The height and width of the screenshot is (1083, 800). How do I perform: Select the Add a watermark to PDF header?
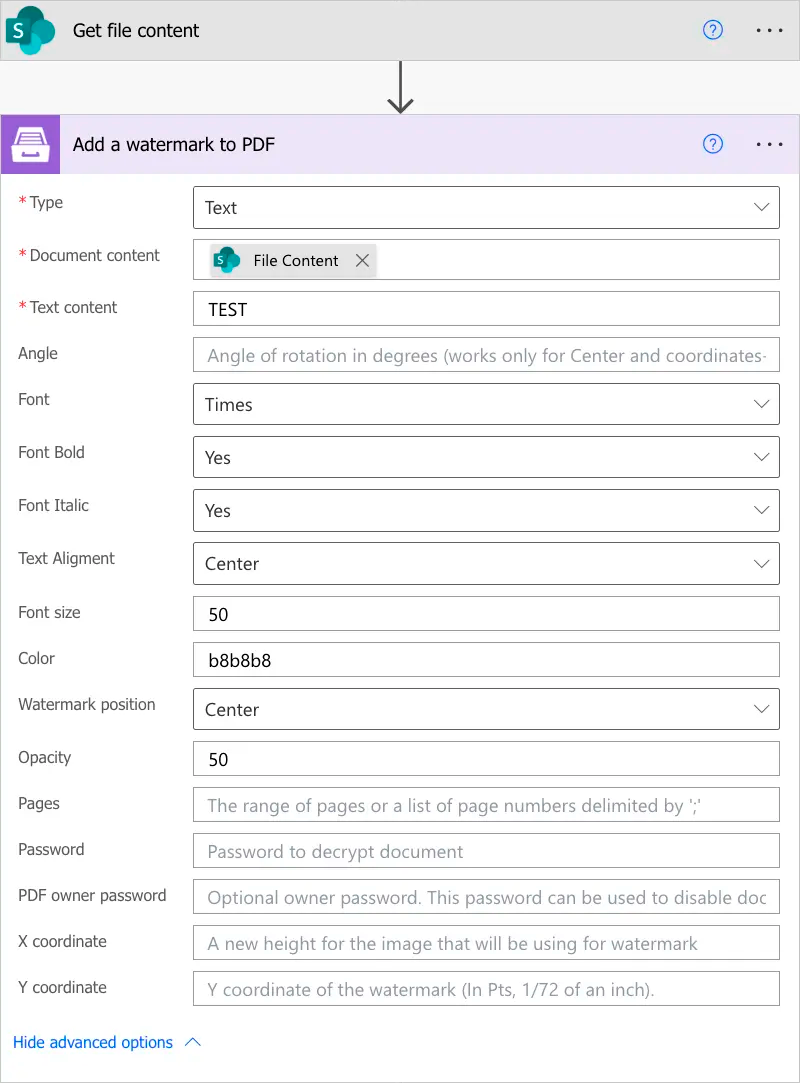[x=173, y=144]
